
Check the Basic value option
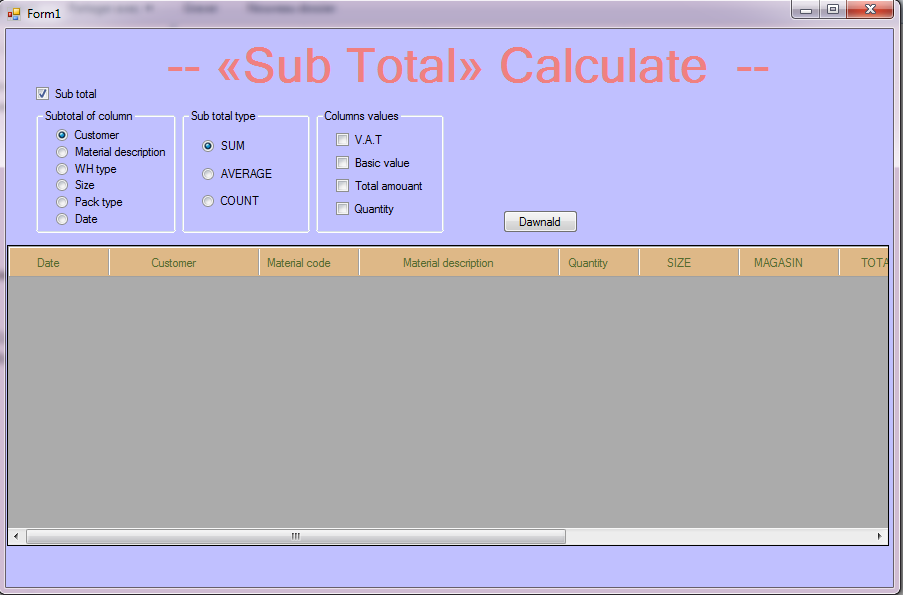(x=342, y=162)
